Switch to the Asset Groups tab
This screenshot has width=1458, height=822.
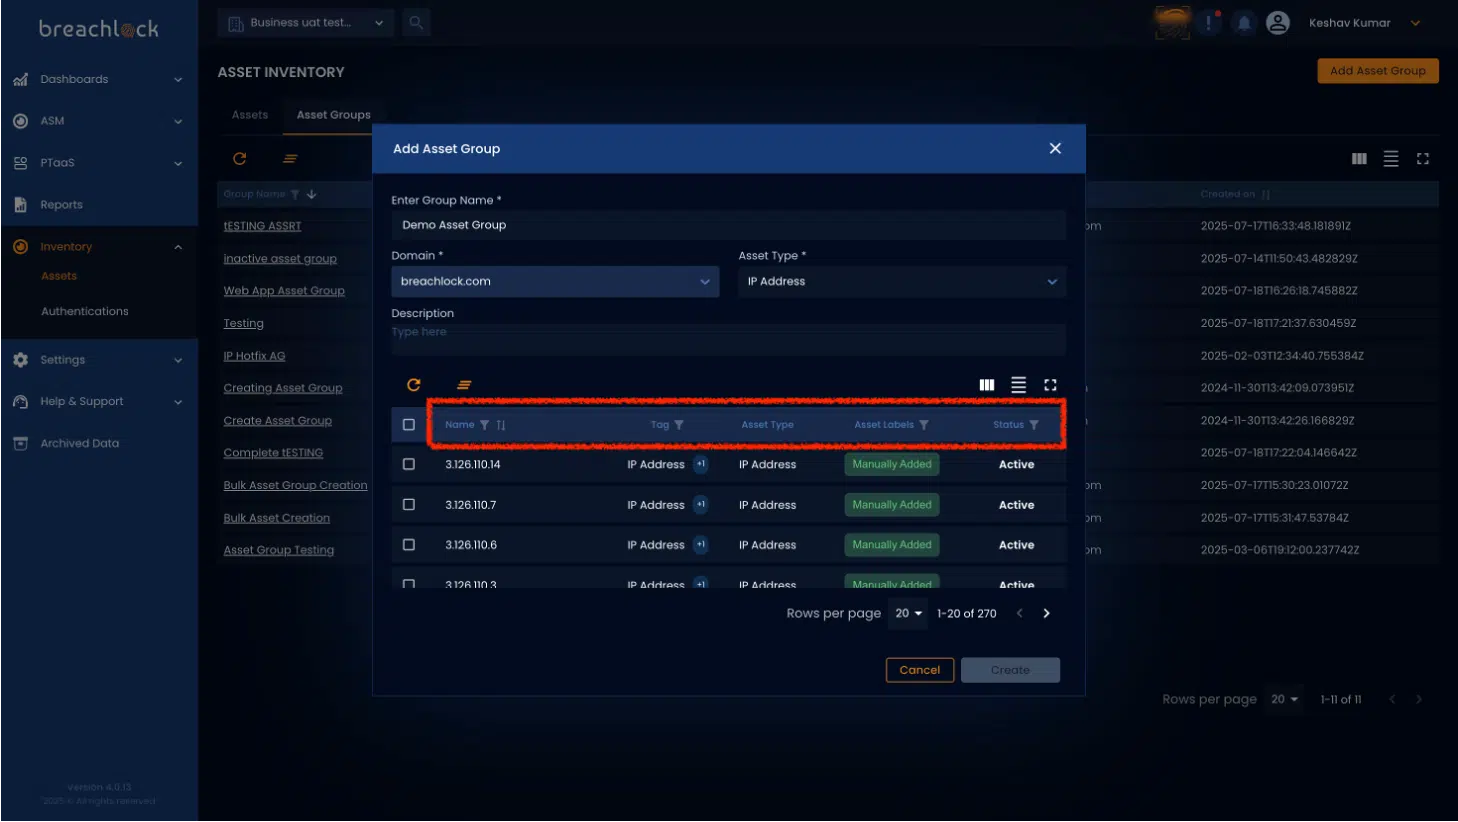tap(334, 115)
